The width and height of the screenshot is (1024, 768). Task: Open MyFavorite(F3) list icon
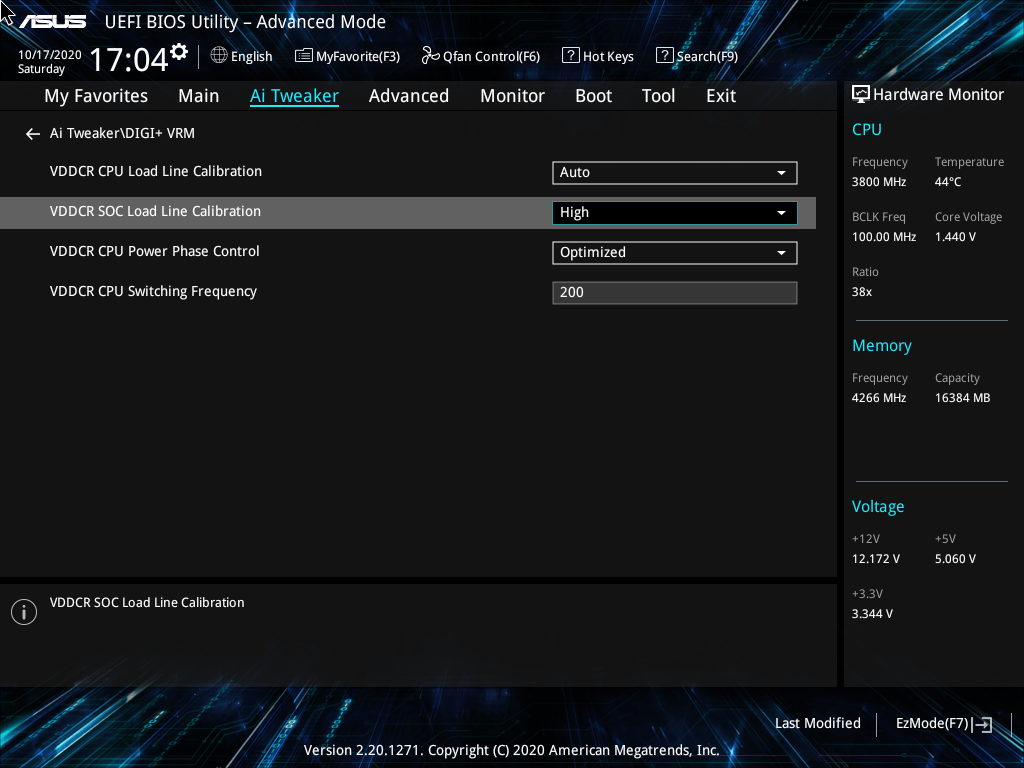303,56
